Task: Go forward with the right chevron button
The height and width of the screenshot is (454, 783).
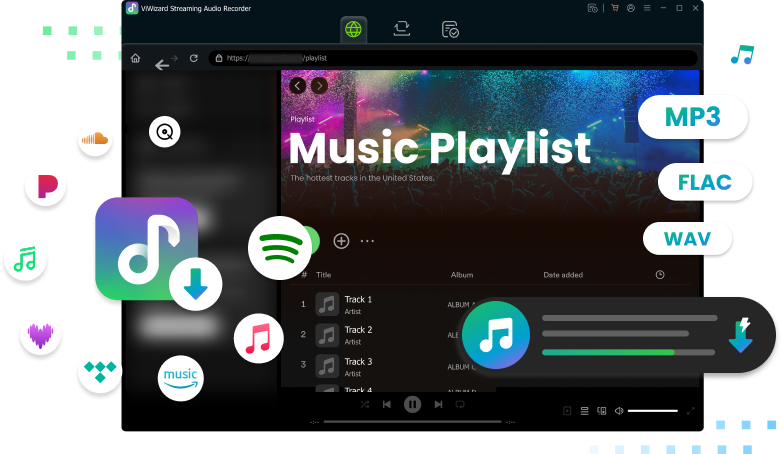Action: [x=319, y=86]
